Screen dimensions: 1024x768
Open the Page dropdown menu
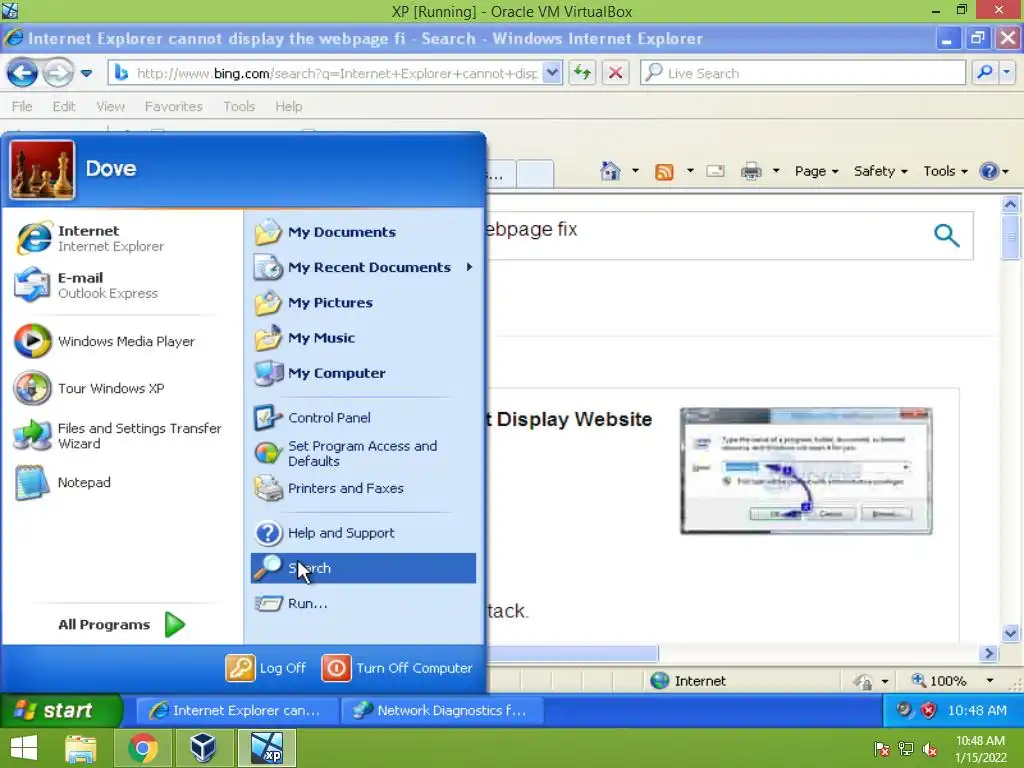click(816, 171)
